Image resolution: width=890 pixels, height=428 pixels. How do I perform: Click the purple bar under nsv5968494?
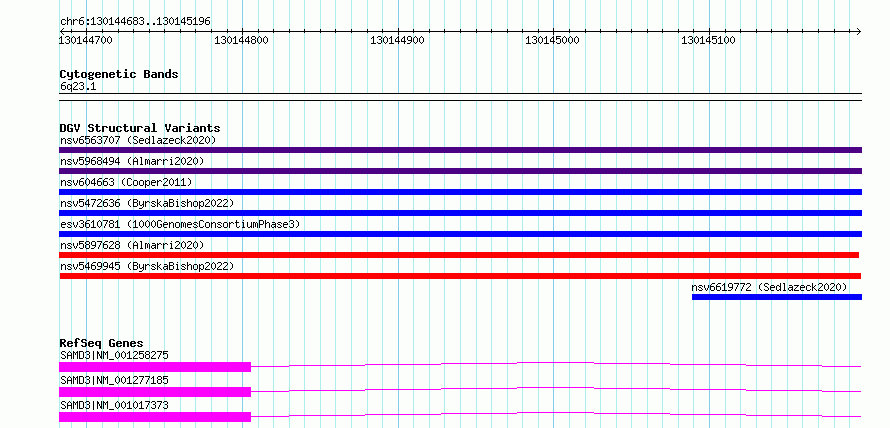click(x=460, y=171)
